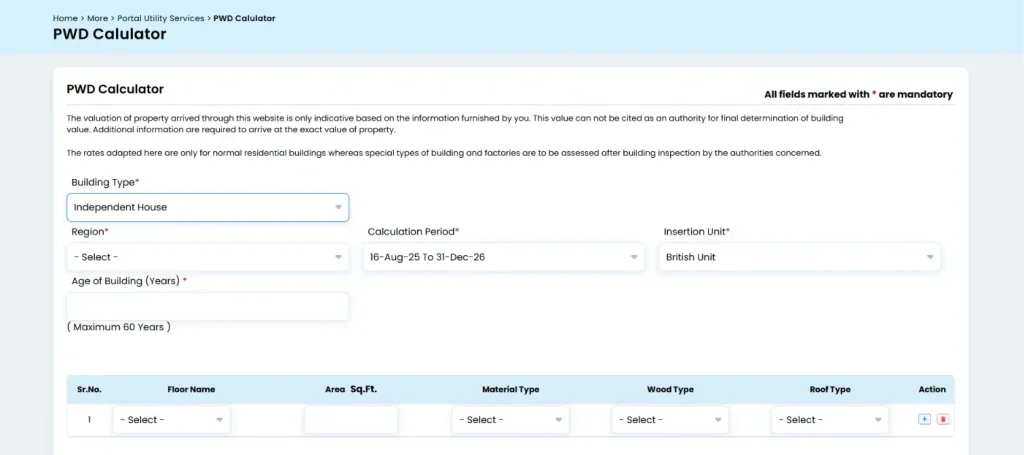
Task: Click the 'Wood Type' column header
Action: (670, 389)
